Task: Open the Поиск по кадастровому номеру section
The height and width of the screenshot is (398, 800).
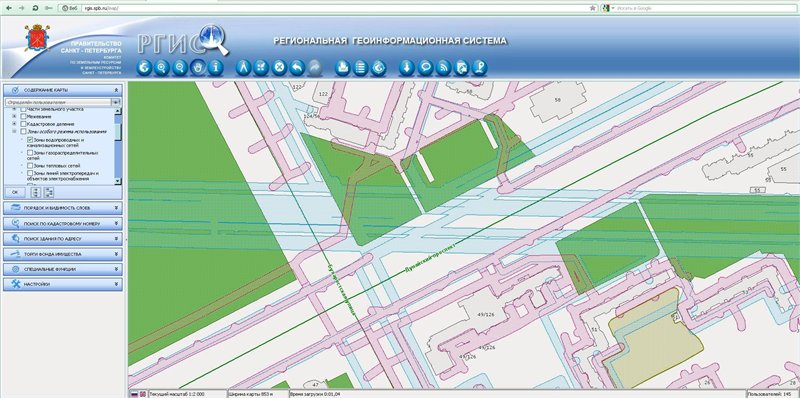Action: (x=63, y=223)
